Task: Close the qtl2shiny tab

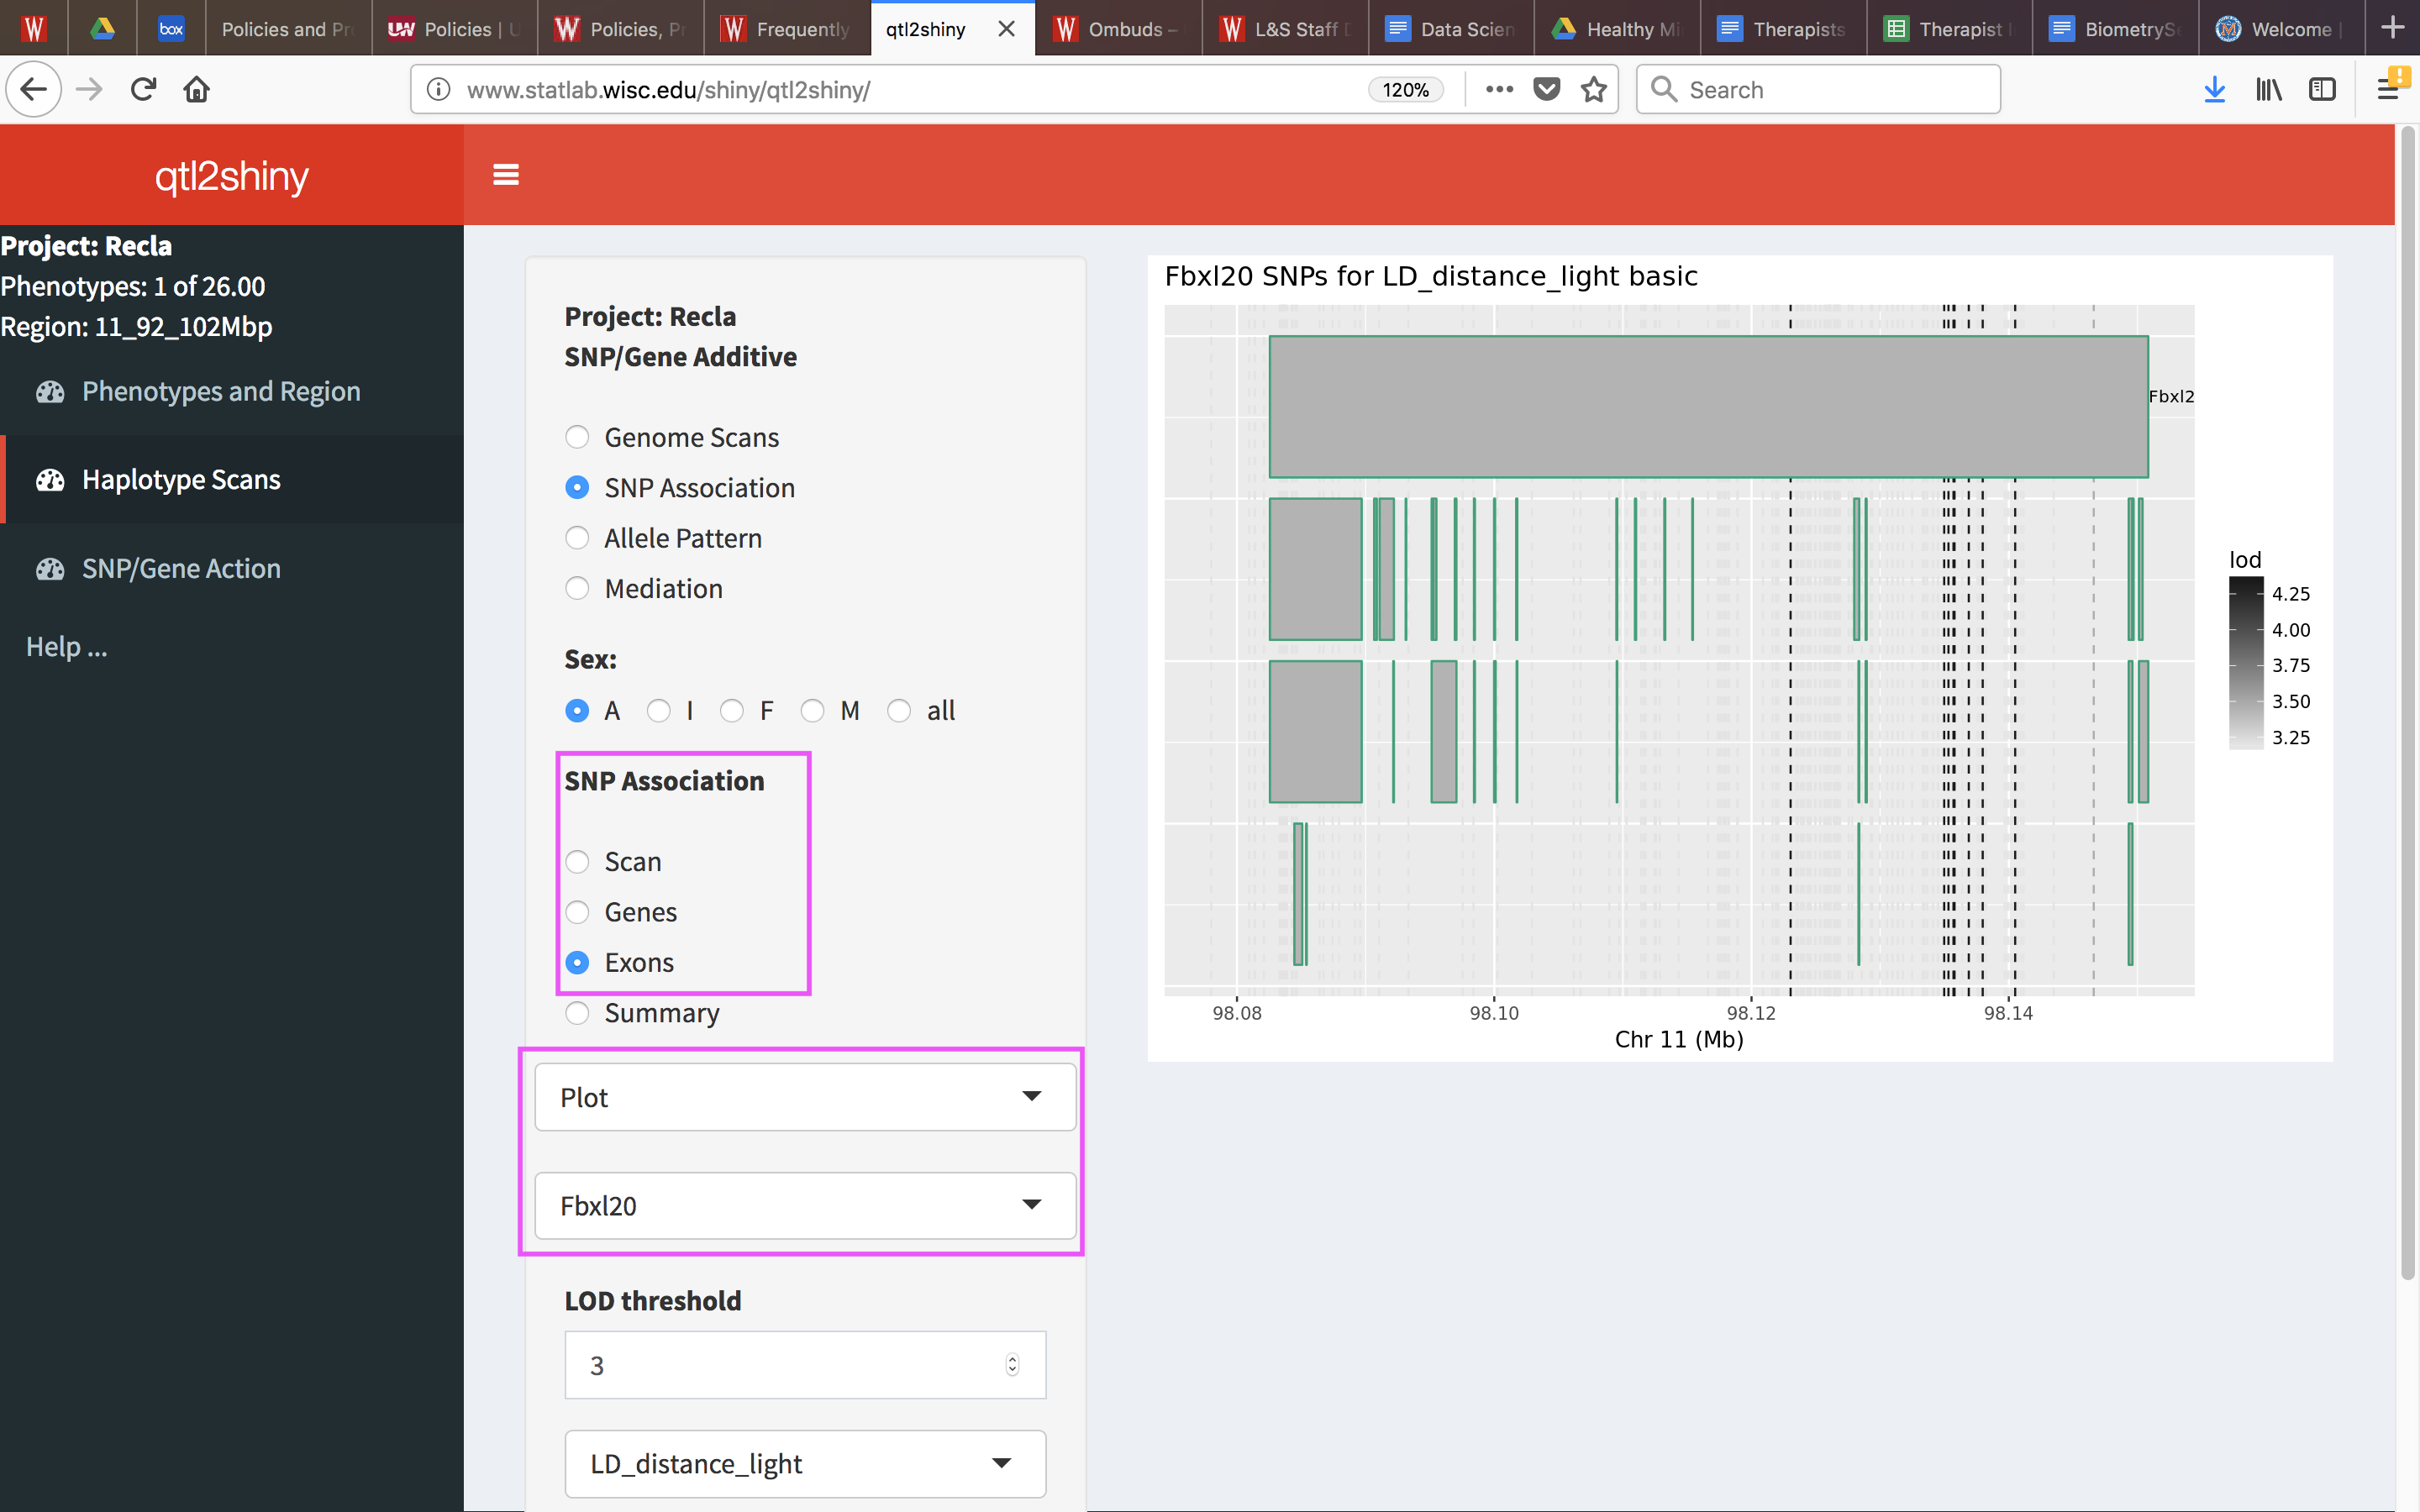Action: click(1006, 29)
